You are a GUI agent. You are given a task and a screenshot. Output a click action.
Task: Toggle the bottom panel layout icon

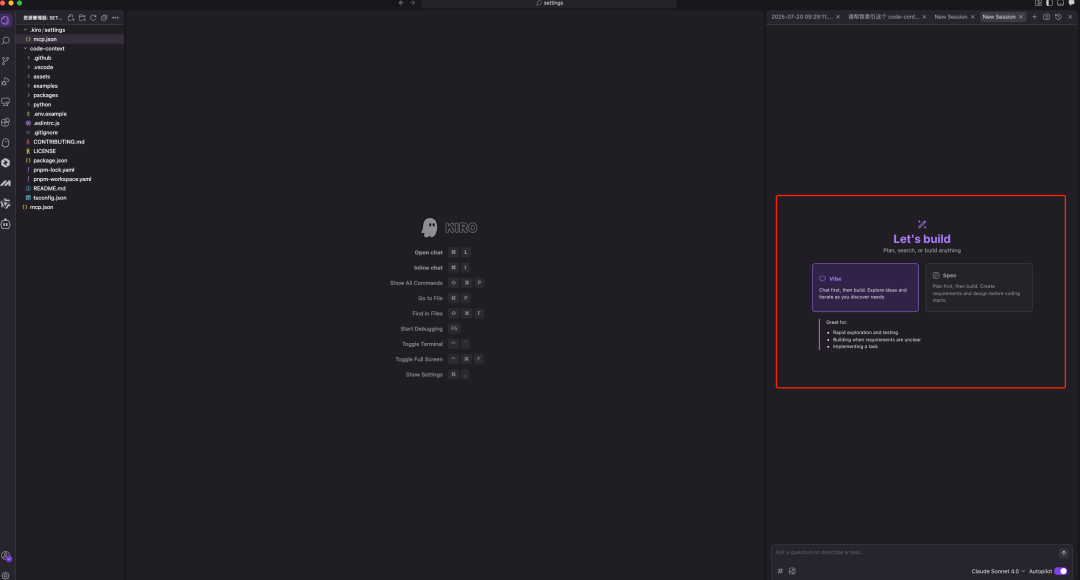click(x=1060, y=3)
